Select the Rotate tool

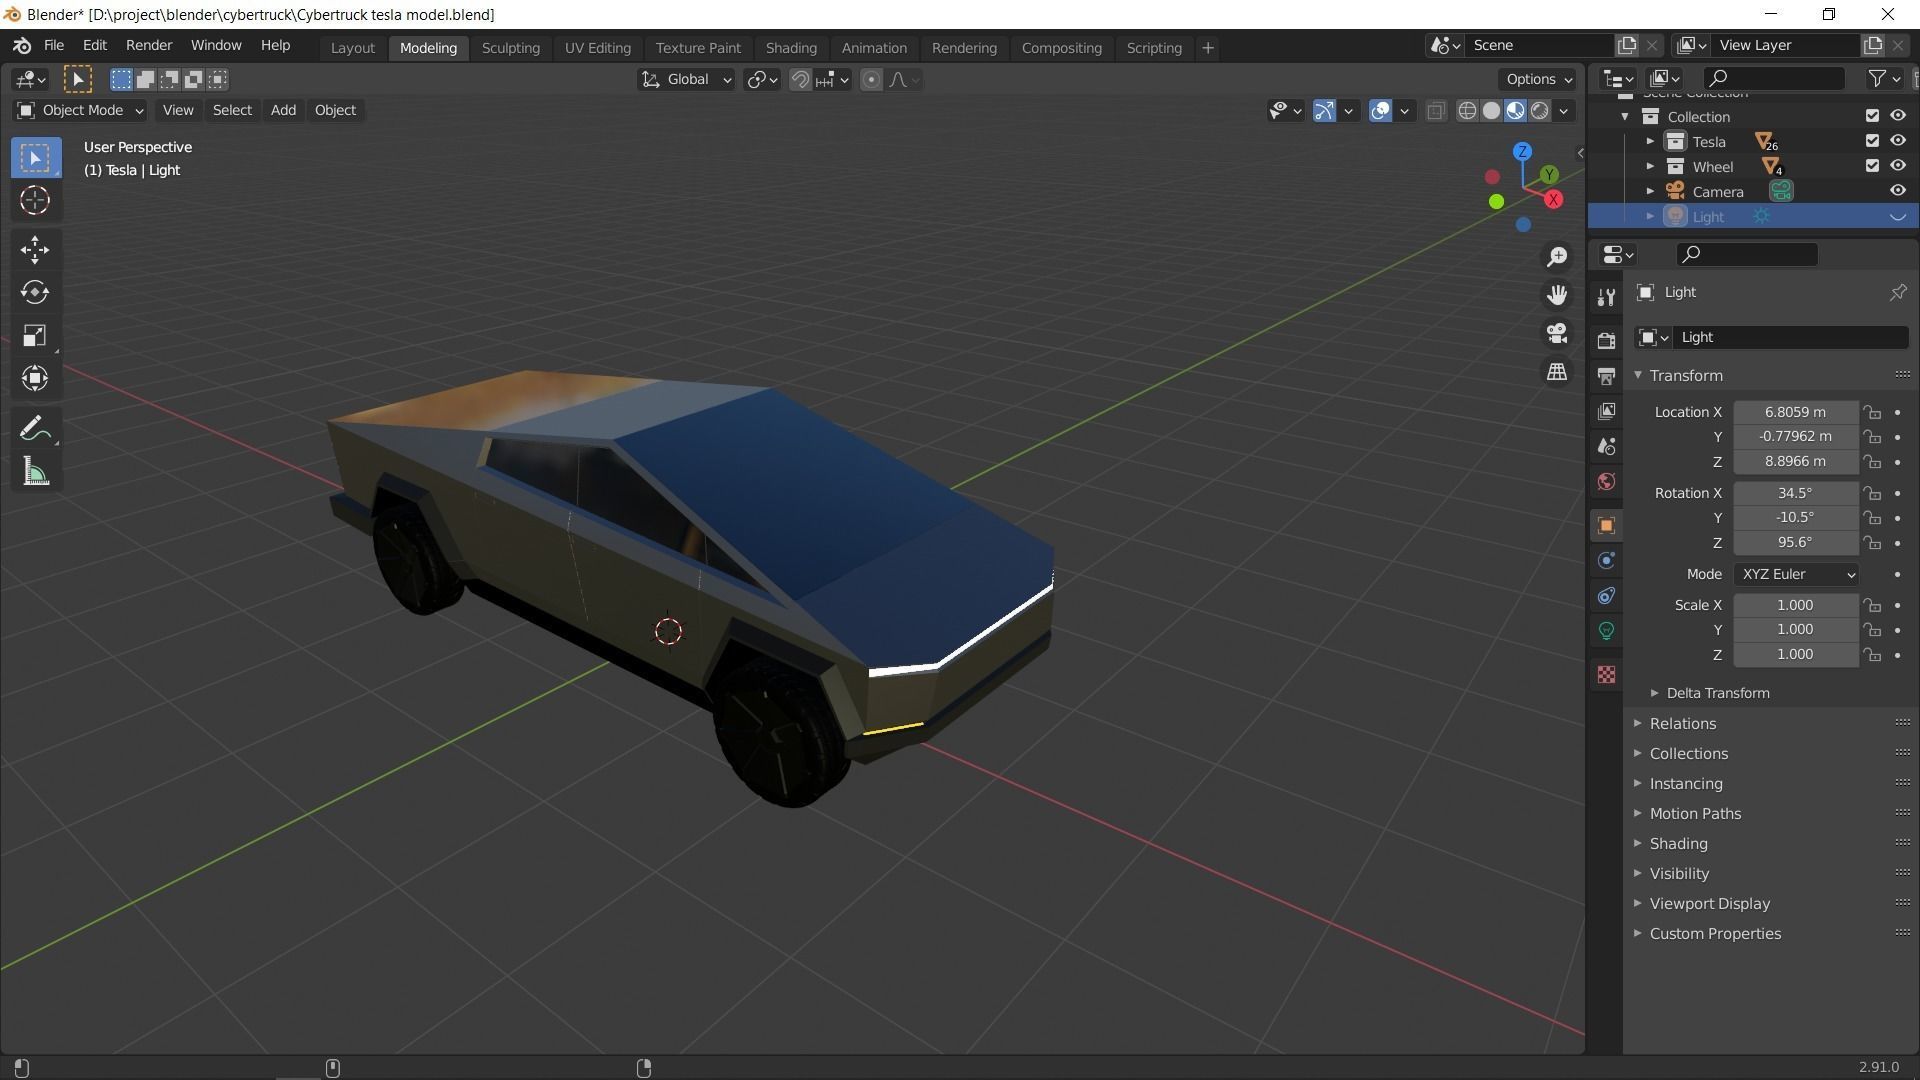point(35,292)
